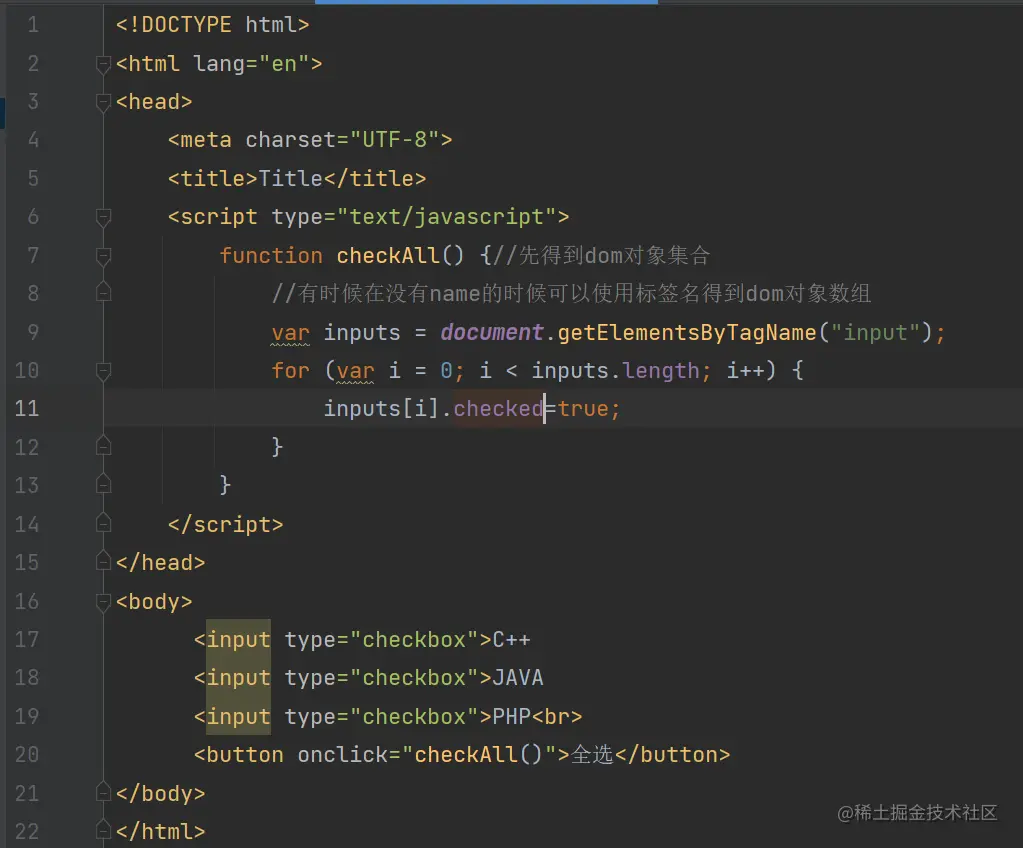Image resolution: width=1023 pixels, height=848 pixels.
Task: Click the function end fold marker on line 13
Action: 103,485
